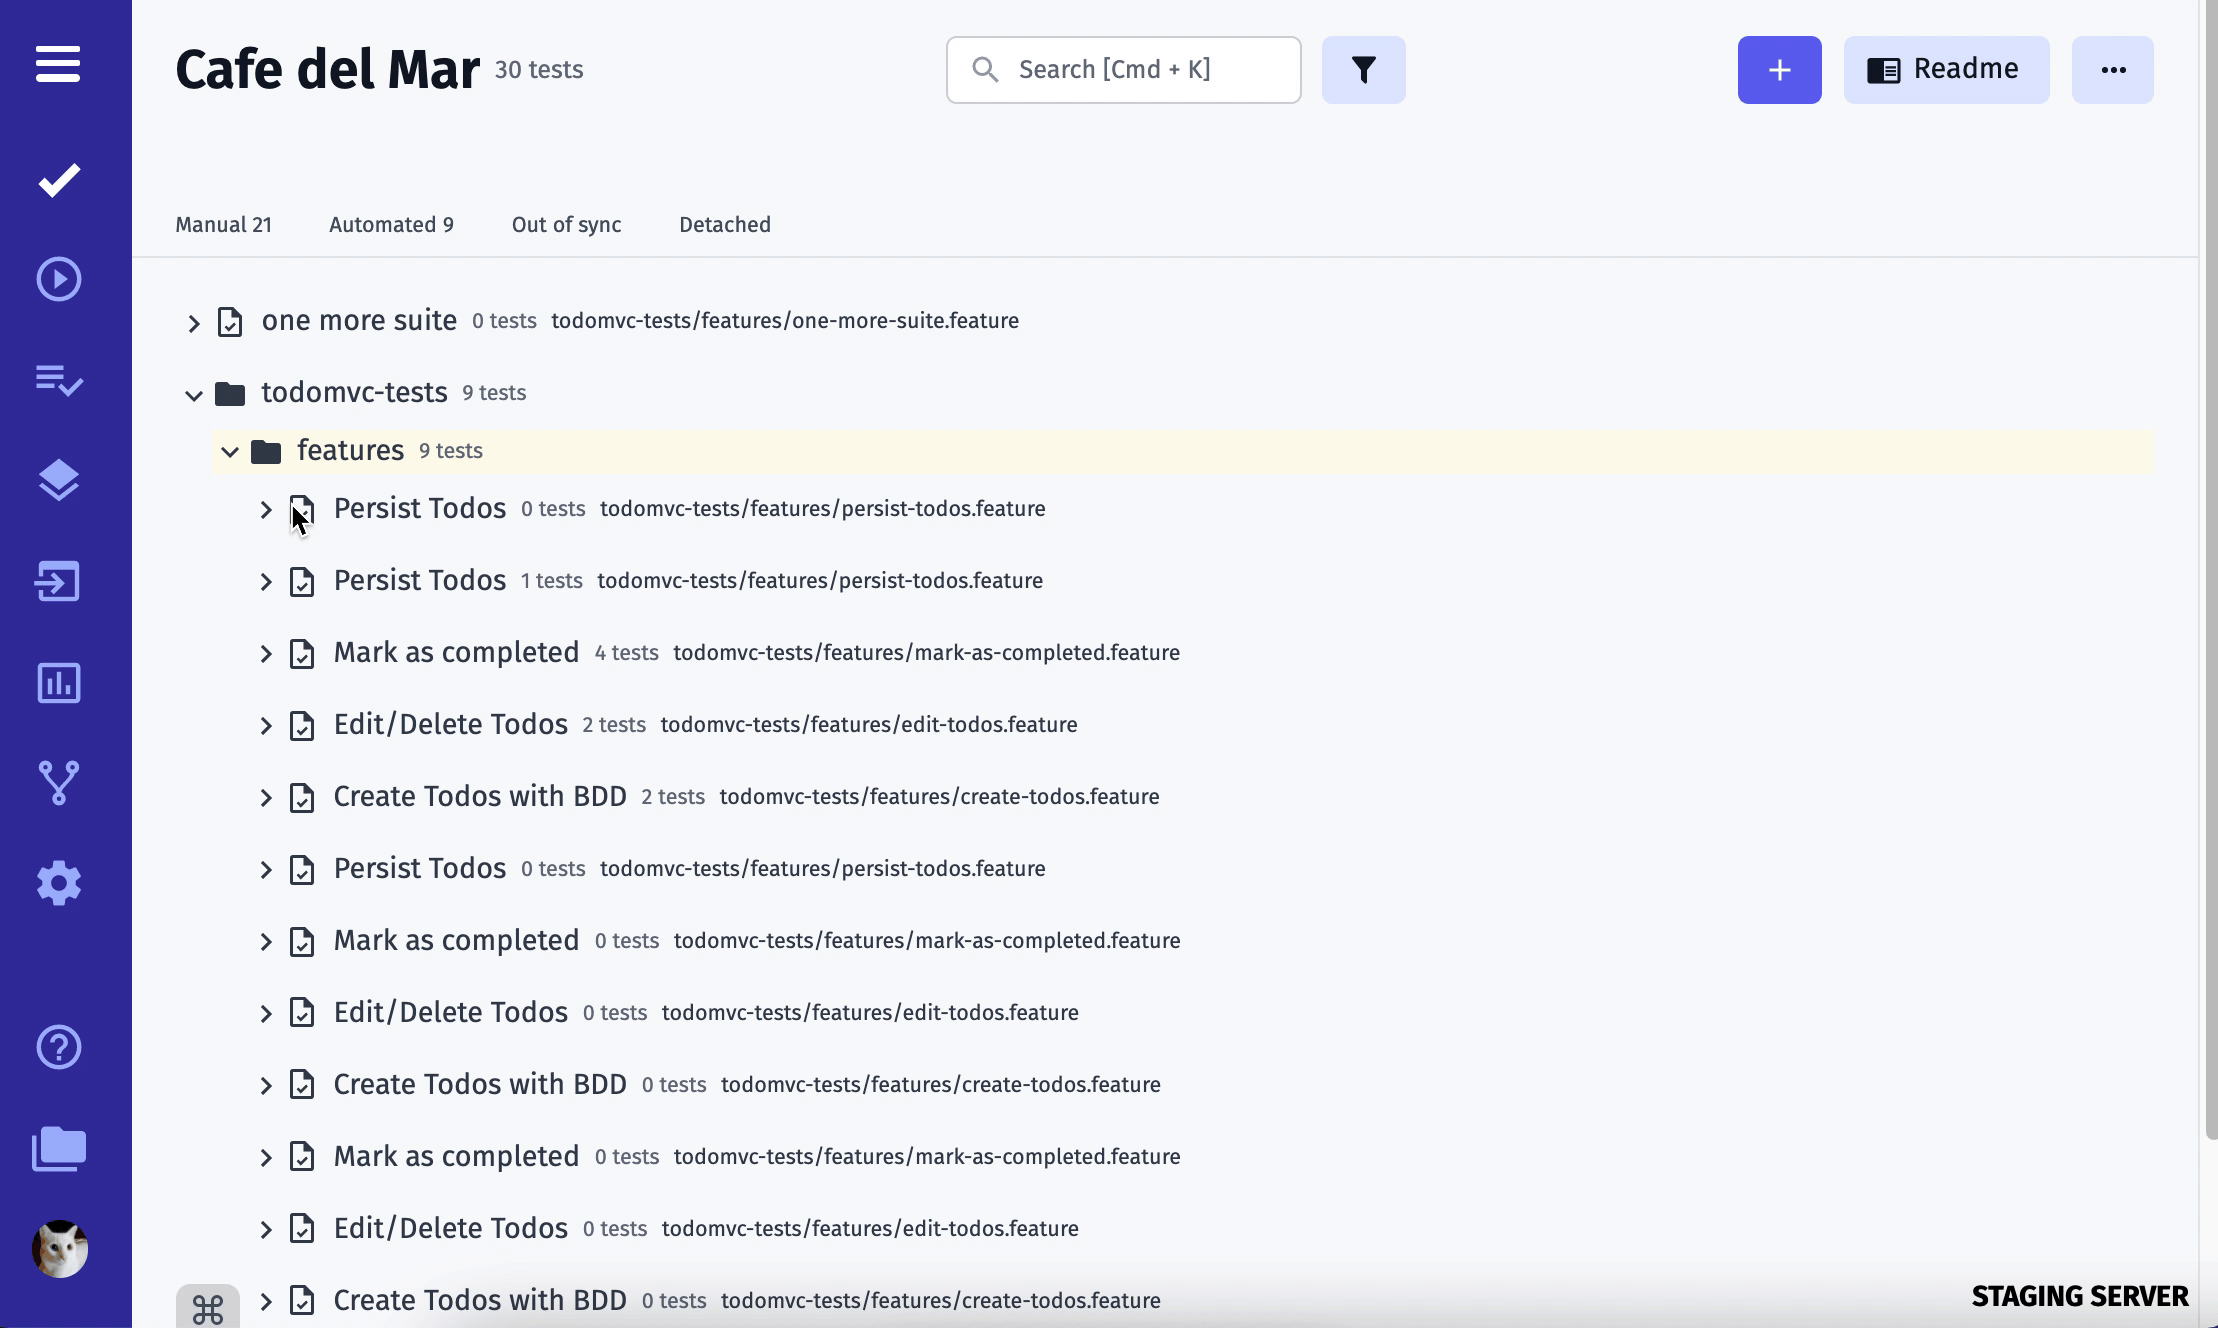Screen dimensions: 2218x1328
Task: Expand the 'Persist Todos' with 0 tests entry
Action: (x=264, y=509)
